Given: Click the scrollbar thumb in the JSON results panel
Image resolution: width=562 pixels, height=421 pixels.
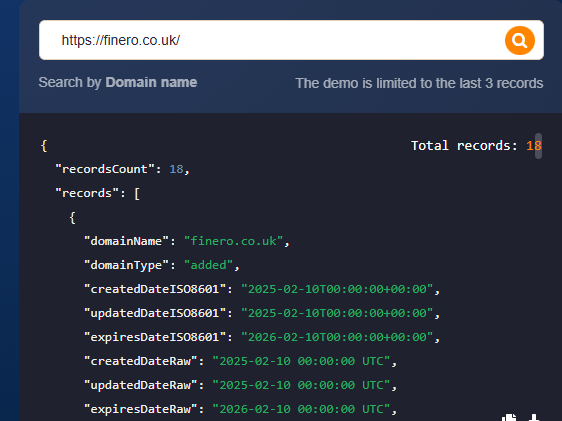Looking at the screenshot, I should pyautogui.click(x=538, y=146).
